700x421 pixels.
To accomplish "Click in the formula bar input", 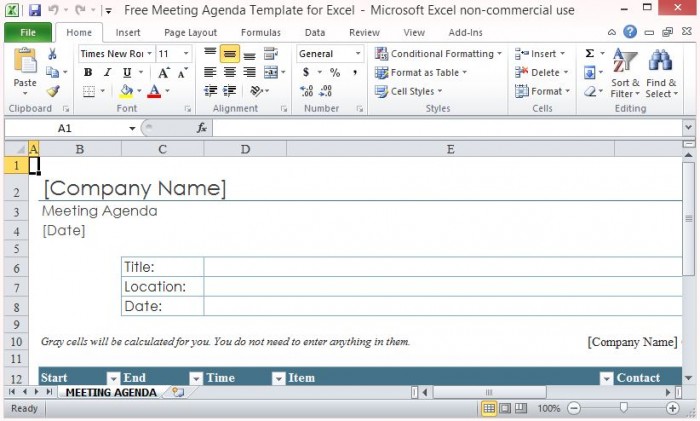I will coord(447,128).
